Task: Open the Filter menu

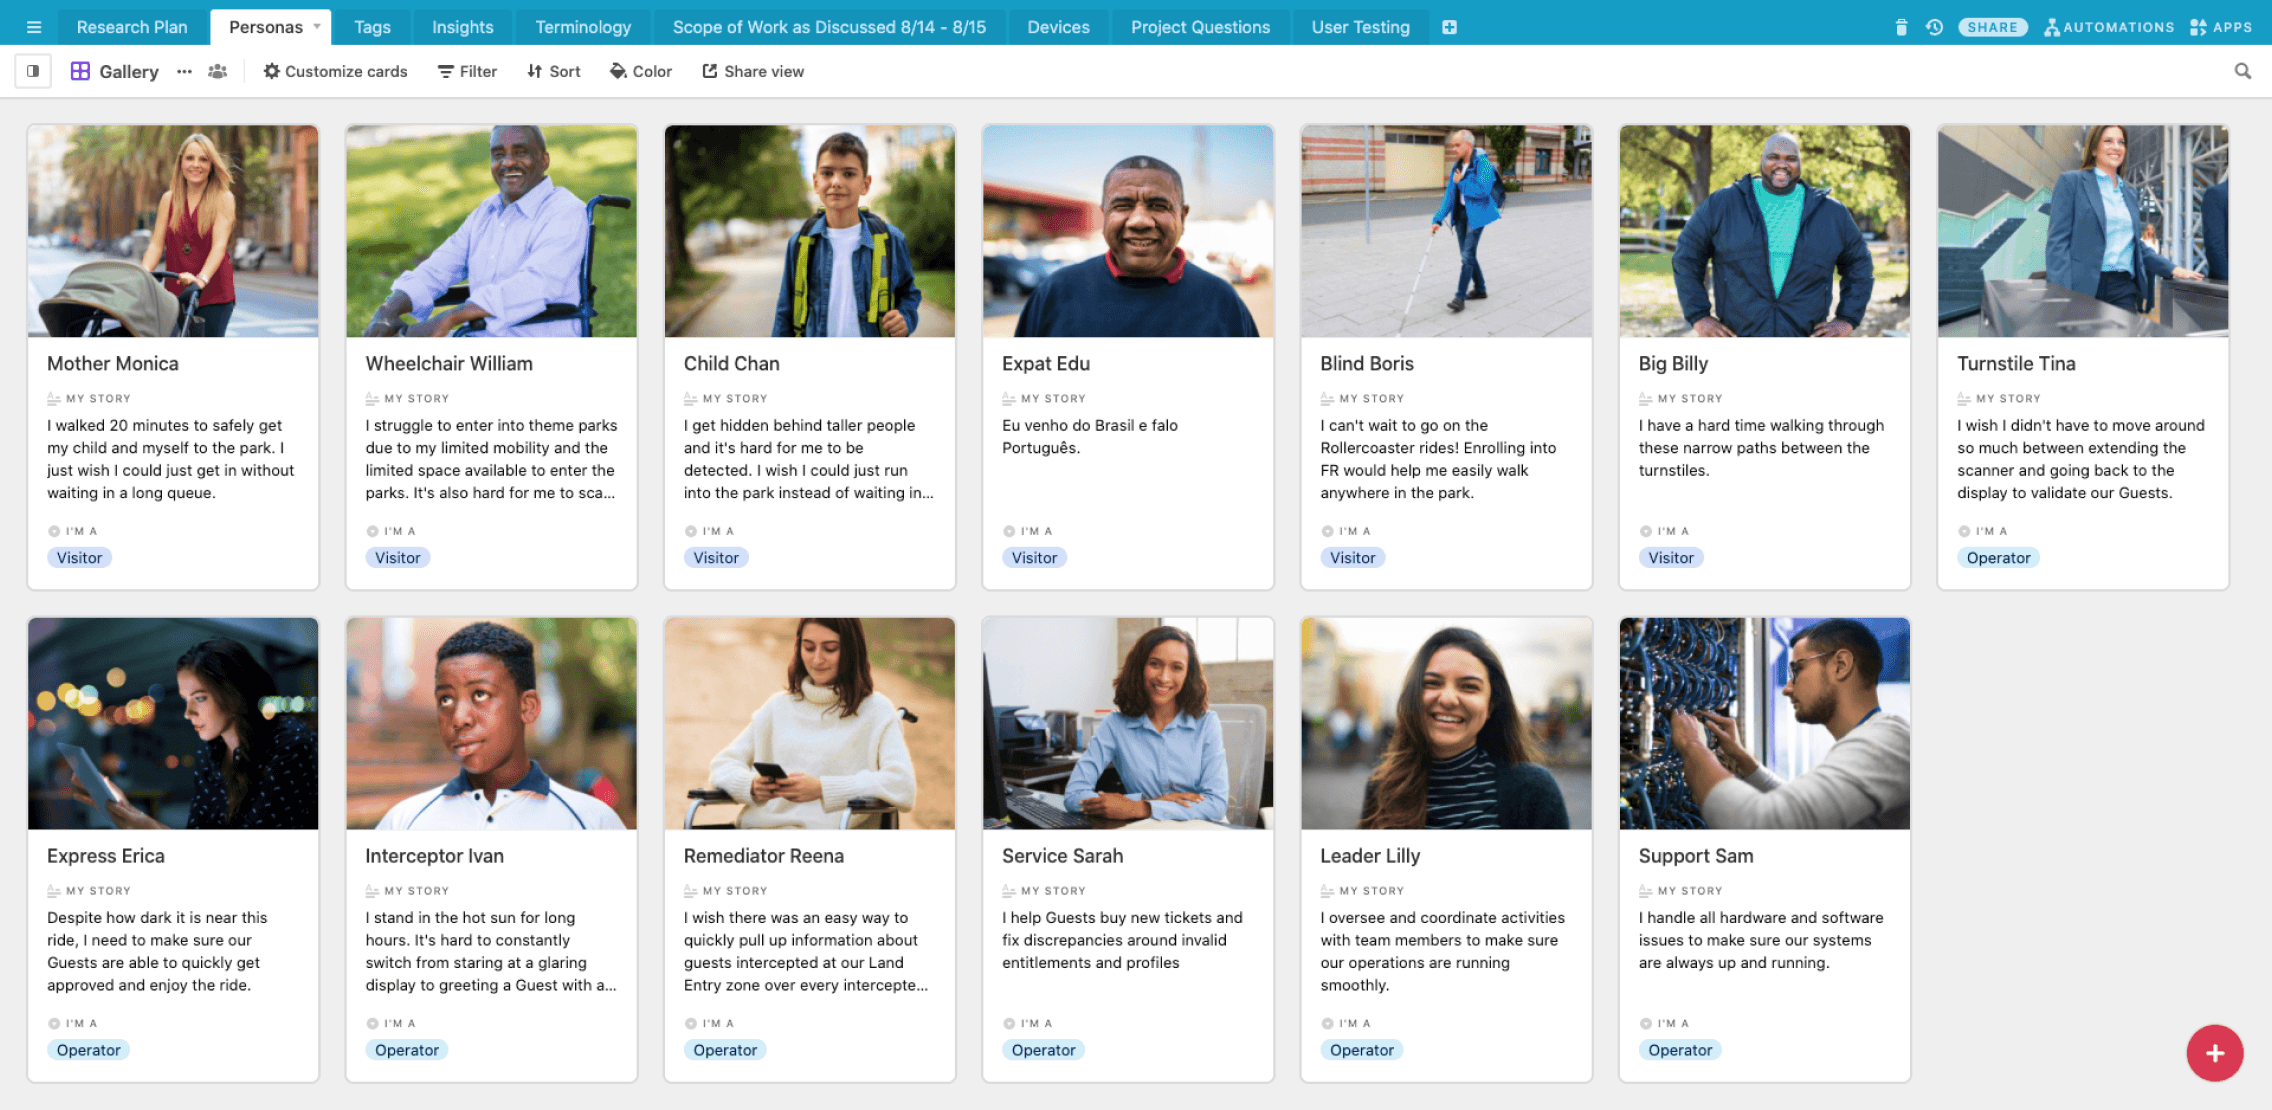Action: click(x=467, y=71)
